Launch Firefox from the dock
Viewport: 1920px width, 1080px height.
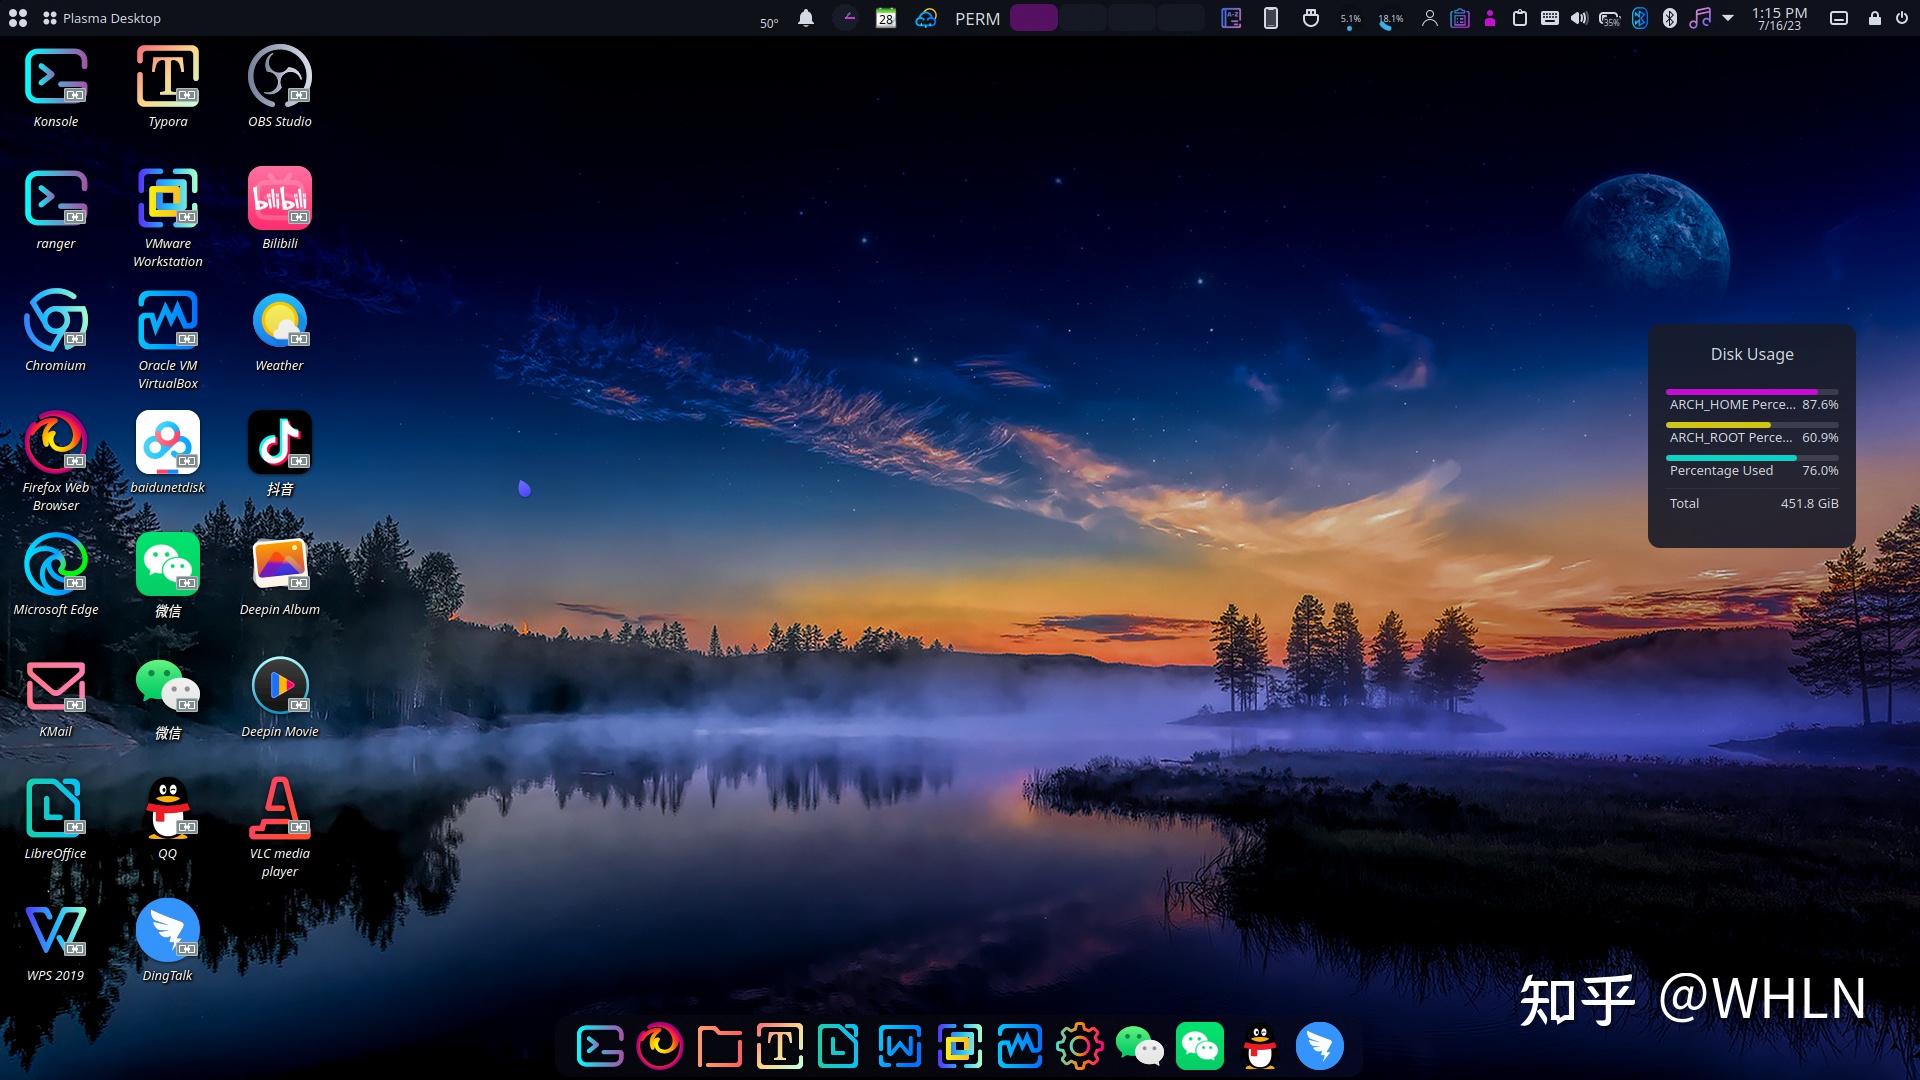coord(659,1046)
